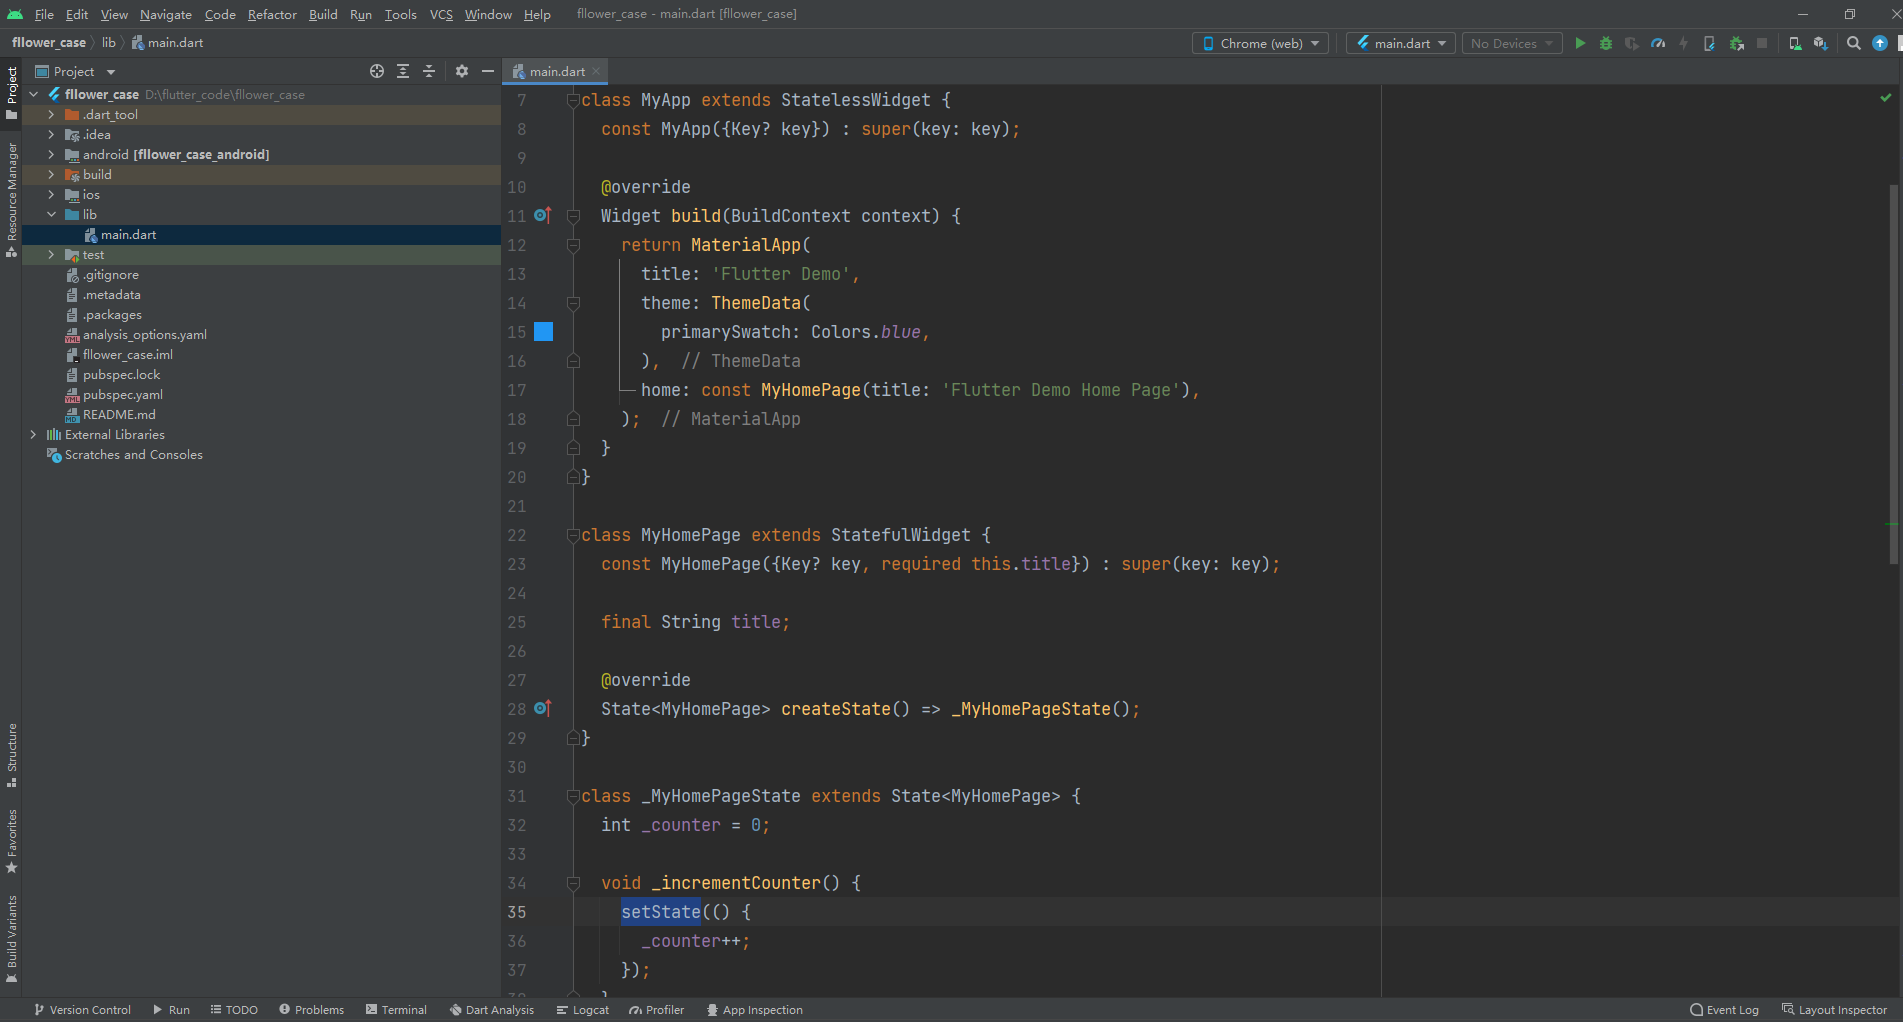Click the blue color swatch on line 15
This screenshot has height=1022, width=1903.
point(543,331)
